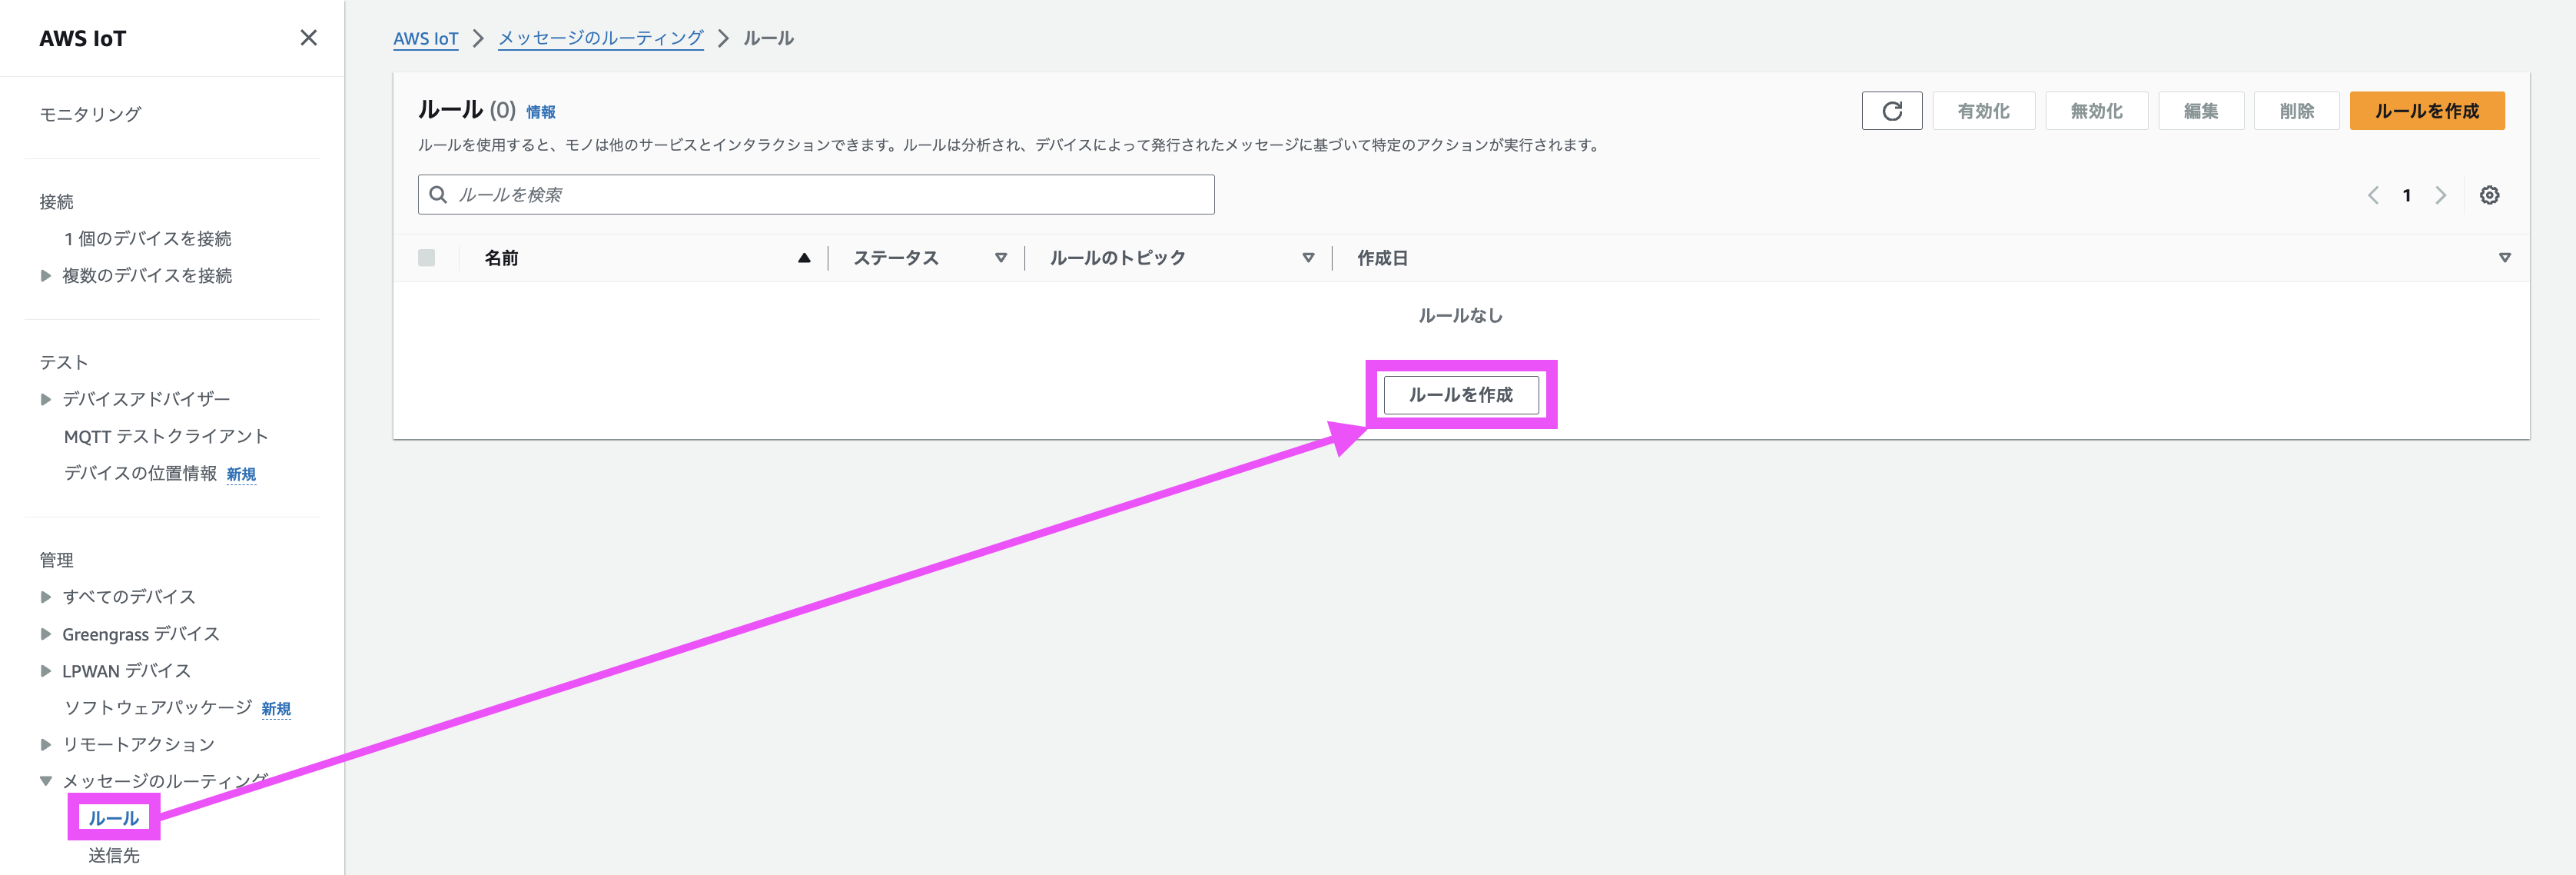Viewport: 2576px width, 875px height.
Task: Click the refresh rules icon button
Action: coord(1891,111)
